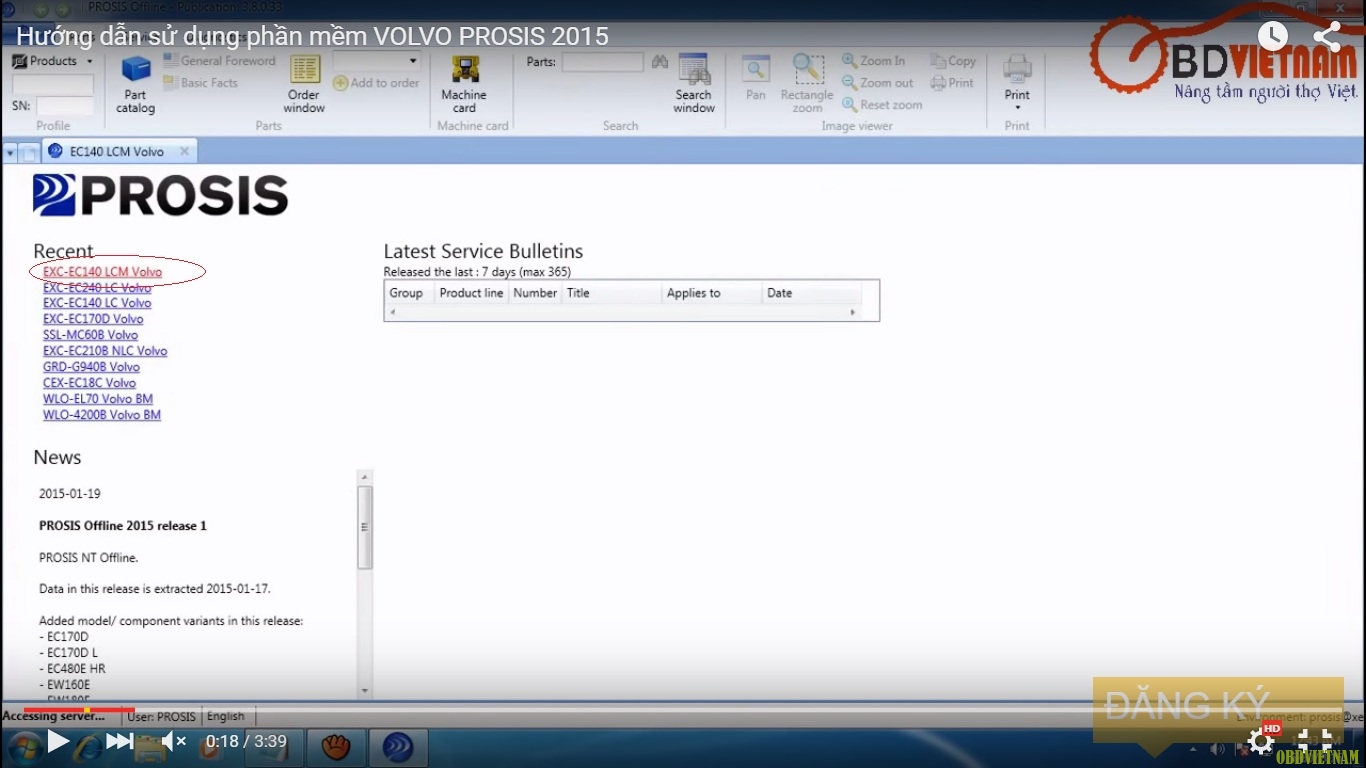Open YouTube settings gear icon

click(x=1261, y=741)
